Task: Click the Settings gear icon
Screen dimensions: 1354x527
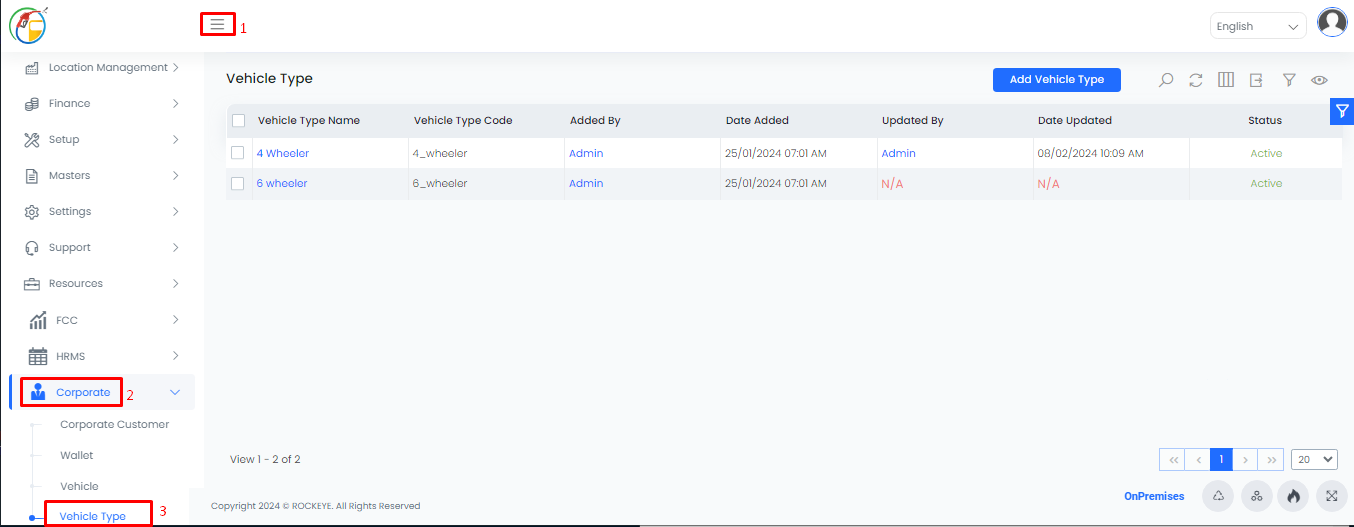Action: 31,212
